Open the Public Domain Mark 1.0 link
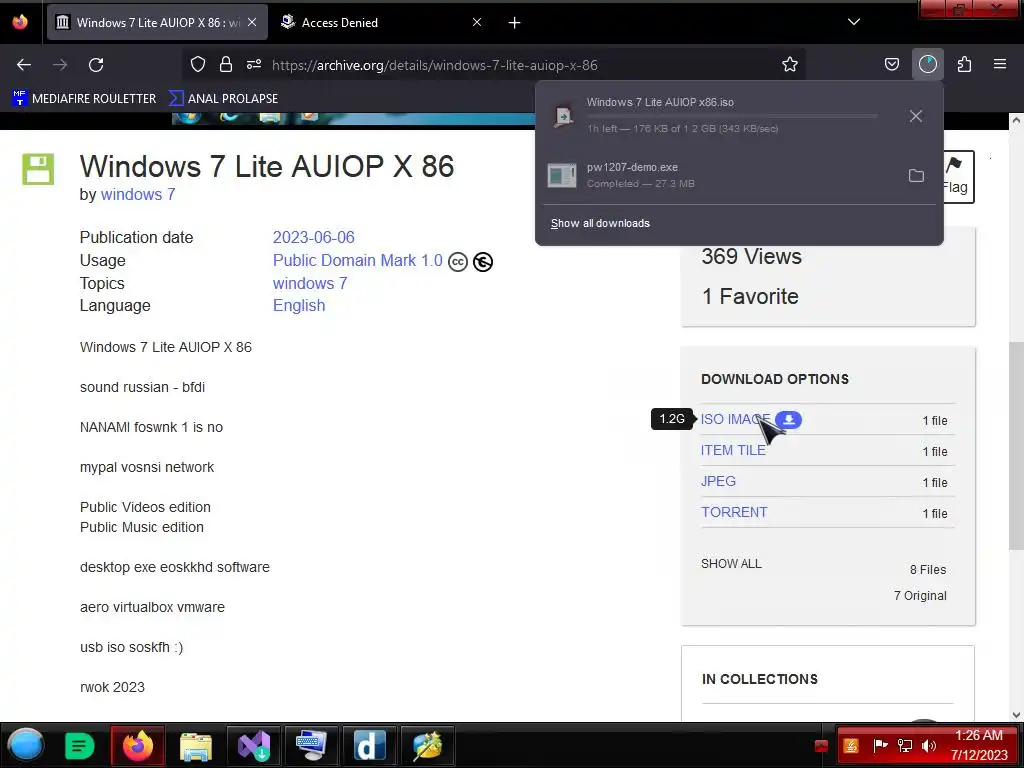This screenshot has width=1024, height=768. pyautogui.click(x=358, y=261)
